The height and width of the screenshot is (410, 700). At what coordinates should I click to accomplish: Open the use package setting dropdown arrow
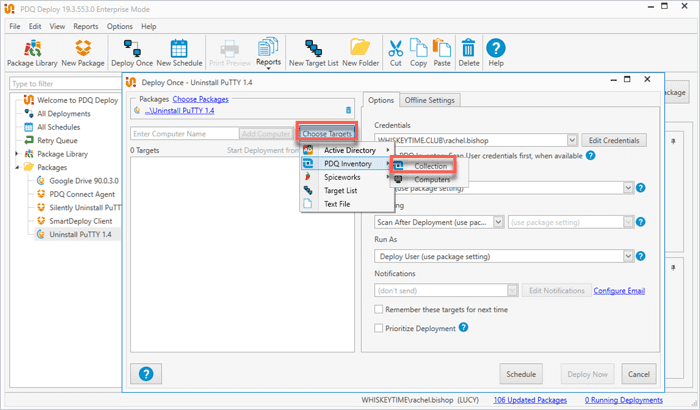pos(628,188)
